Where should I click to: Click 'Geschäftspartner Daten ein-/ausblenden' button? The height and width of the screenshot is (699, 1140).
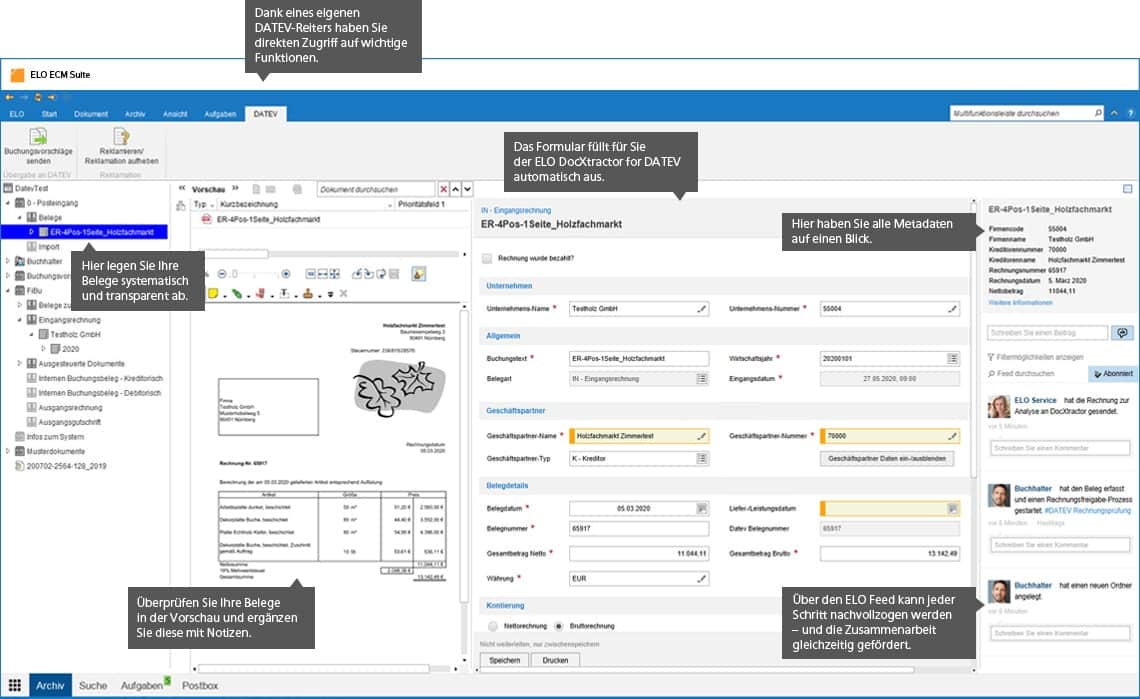887,458
